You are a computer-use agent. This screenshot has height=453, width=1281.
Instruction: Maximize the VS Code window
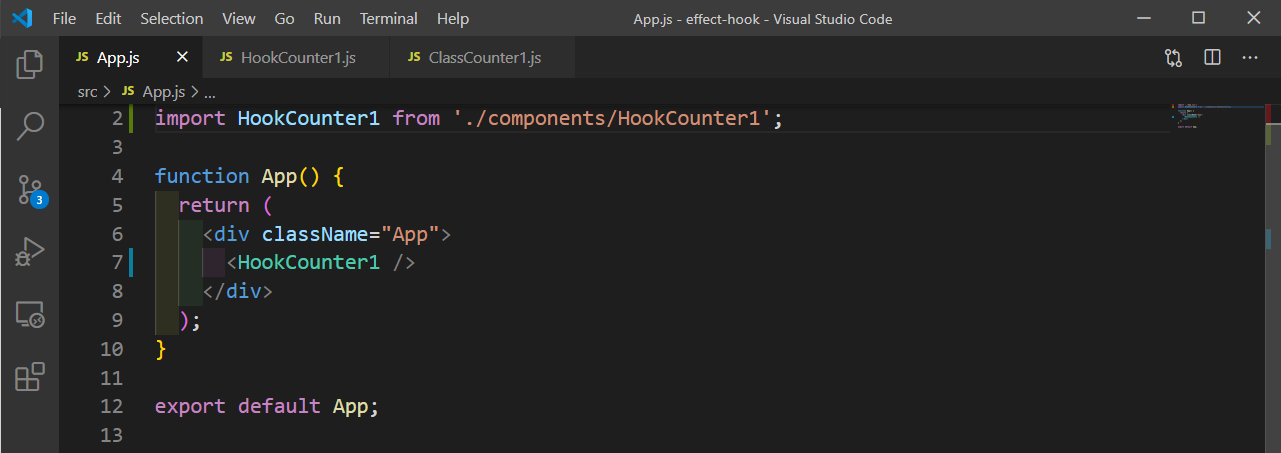pyautogui.click(x=1198, y=18)
